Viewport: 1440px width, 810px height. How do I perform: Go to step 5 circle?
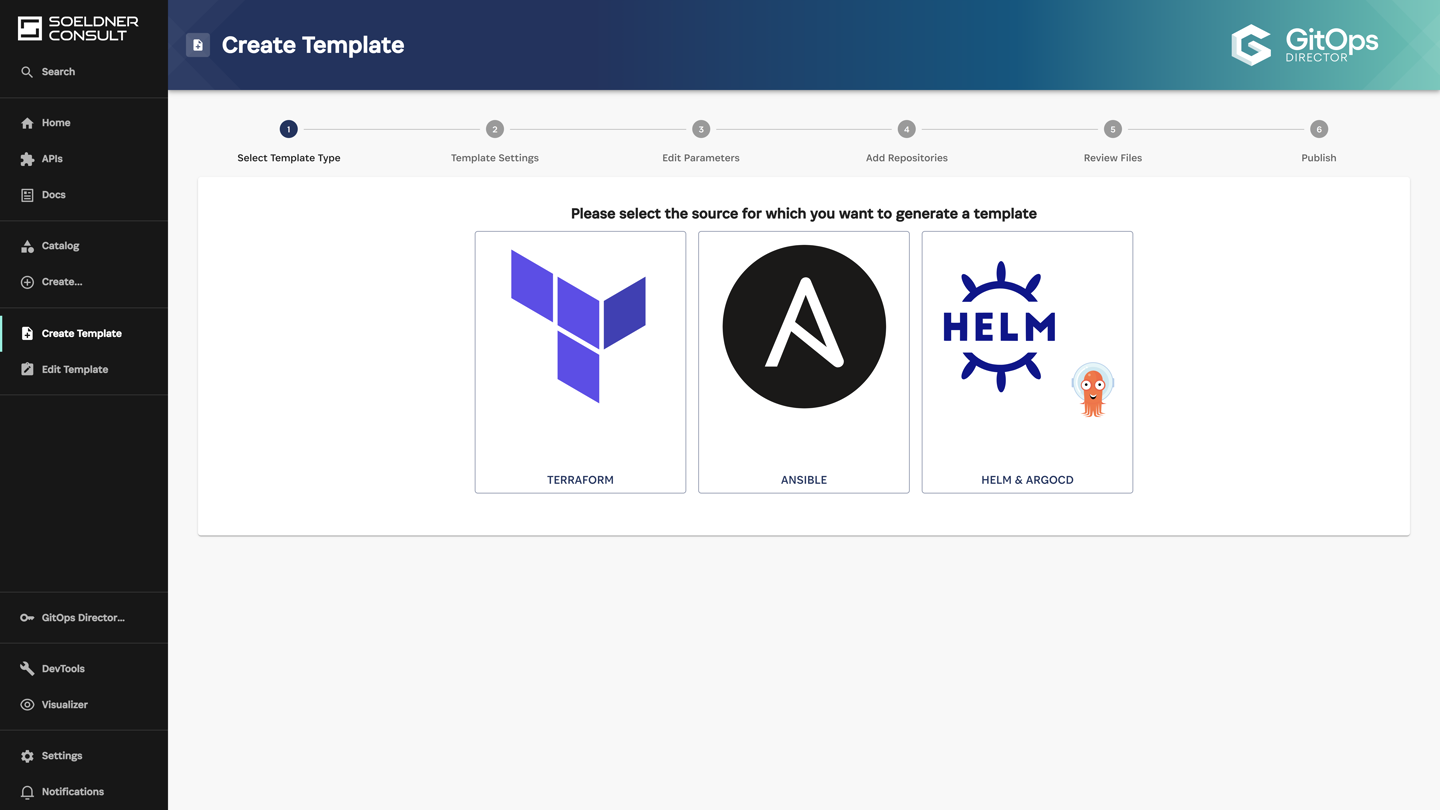[x=1113, y=129]
